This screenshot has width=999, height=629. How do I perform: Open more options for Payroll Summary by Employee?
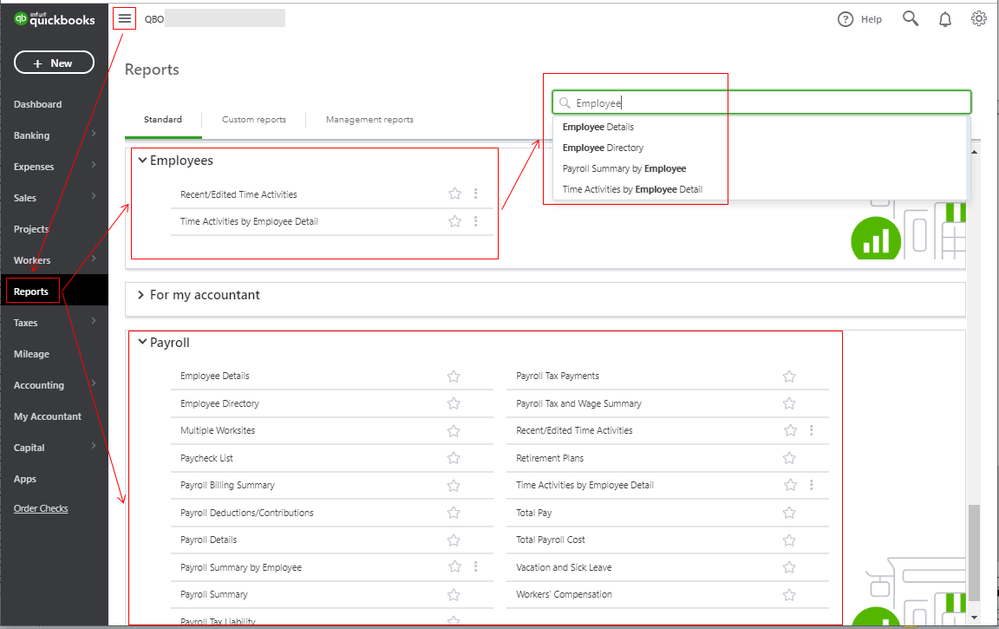pyautogui.click(x=476, y=567)
